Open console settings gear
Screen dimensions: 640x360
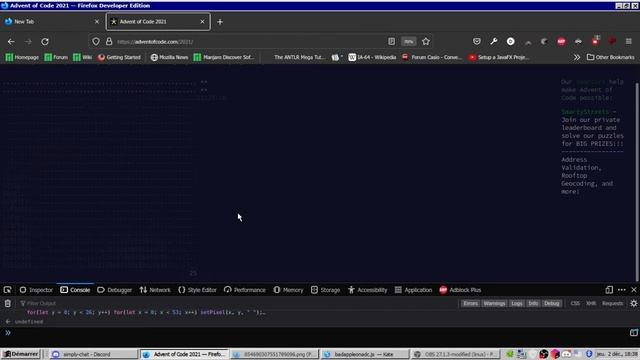(633, 303)
